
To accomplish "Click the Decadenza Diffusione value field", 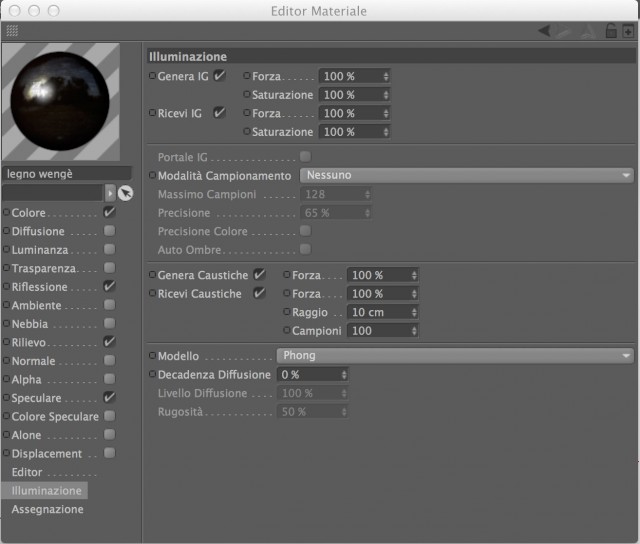I will (x=313, y=375).
